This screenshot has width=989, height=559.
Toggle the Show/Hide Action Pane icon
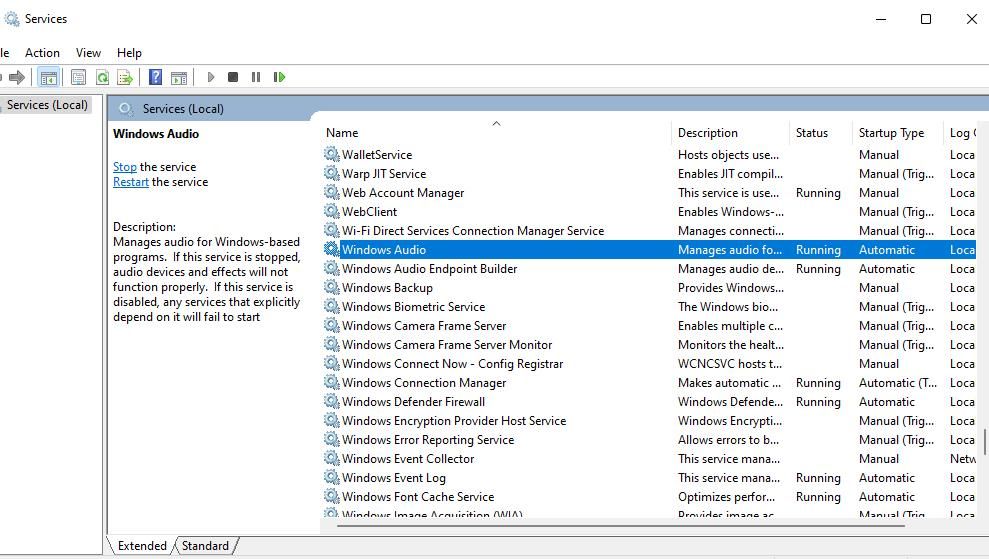tap(179, 77)
